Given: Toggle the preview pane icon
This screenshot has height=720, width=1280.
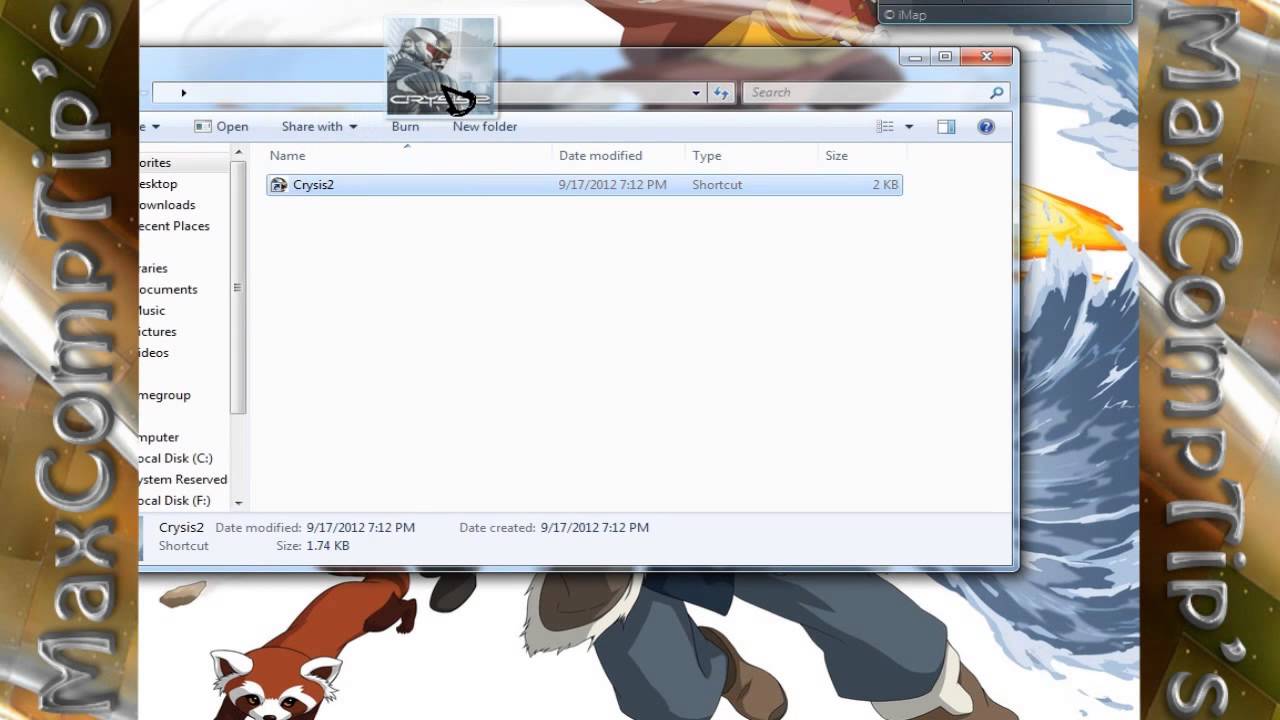Looking at the screenshot, I should [946, 126].
